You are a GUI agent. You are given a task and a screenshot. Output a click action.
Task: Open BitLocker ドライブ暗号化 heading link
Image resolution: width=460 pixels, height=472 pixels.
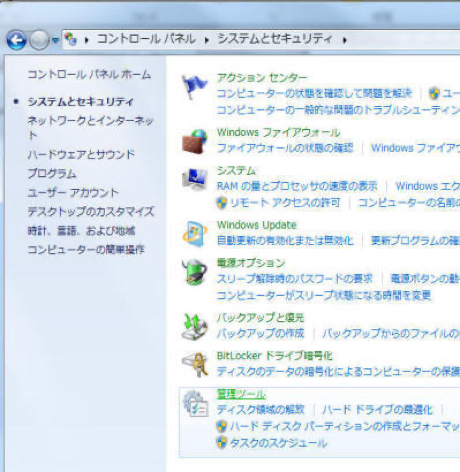click(275, 356)
